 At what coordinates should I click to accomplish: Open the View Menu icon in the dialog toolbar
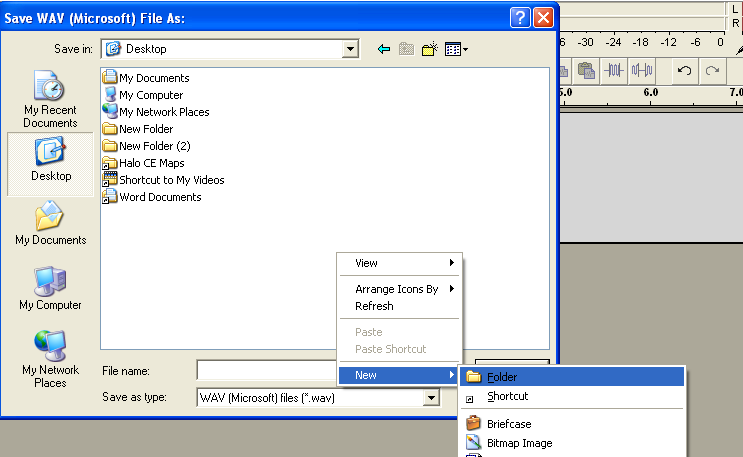coord(456,49)
